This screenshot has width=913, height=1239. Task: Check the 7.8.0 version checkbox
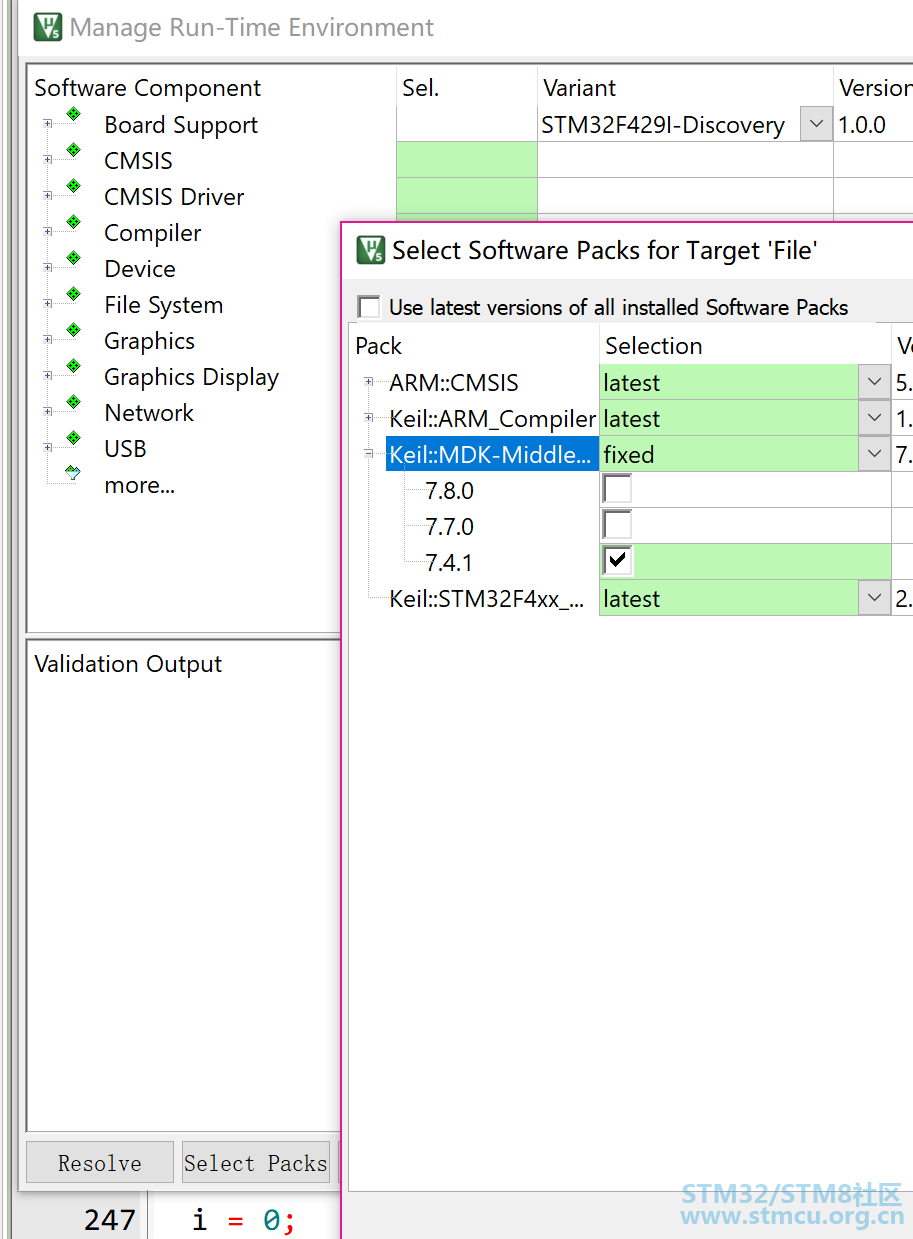tap(617, 490)
